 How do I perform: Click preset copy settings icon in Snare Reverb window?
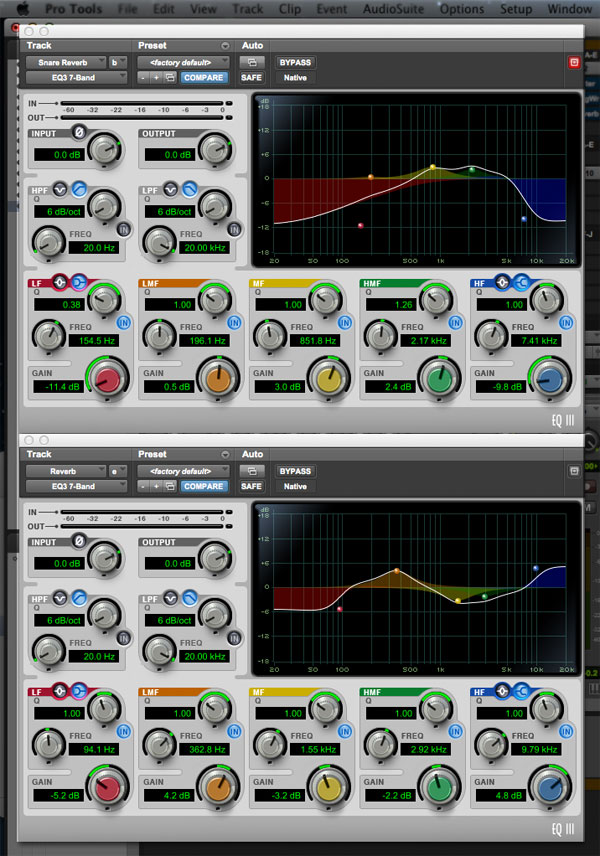[x=170, y=78]
